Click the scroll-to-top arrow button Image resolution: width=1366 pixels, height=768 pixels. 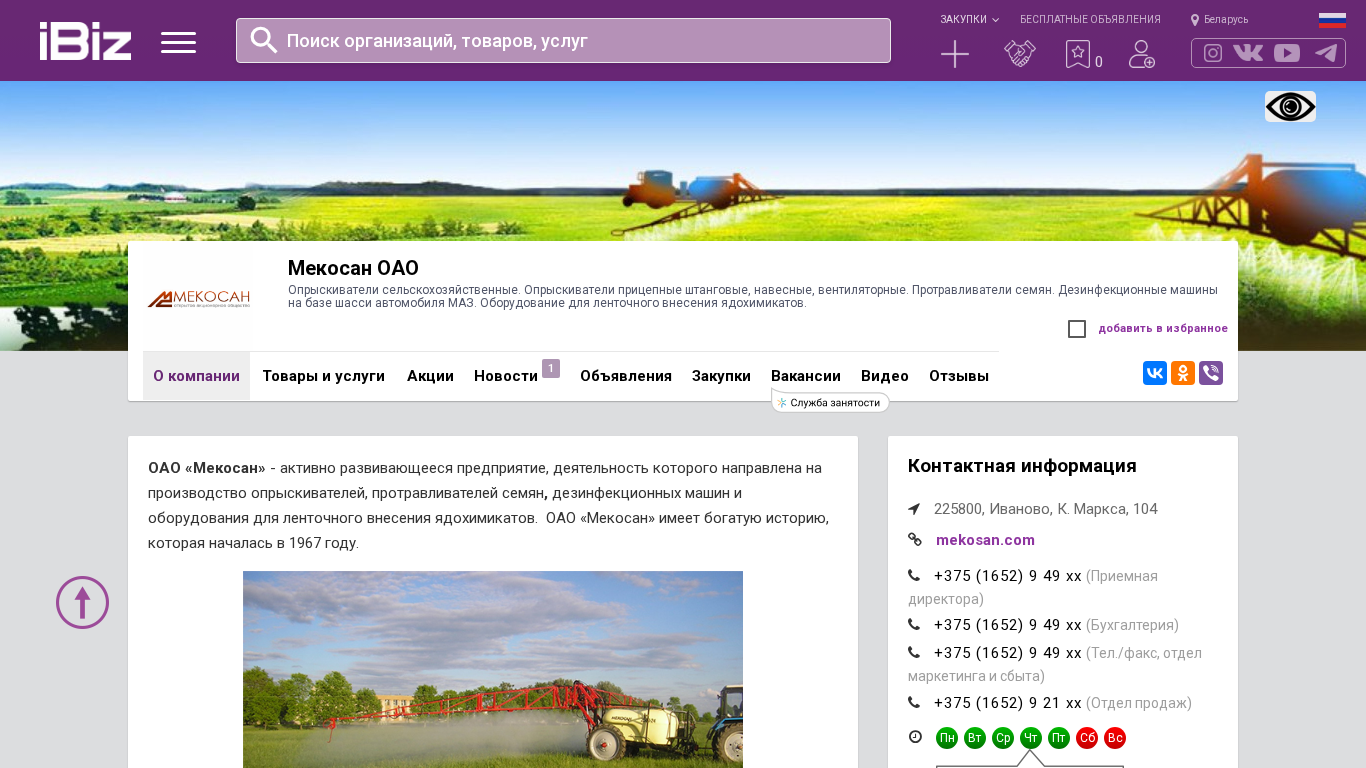coord(82,602)
